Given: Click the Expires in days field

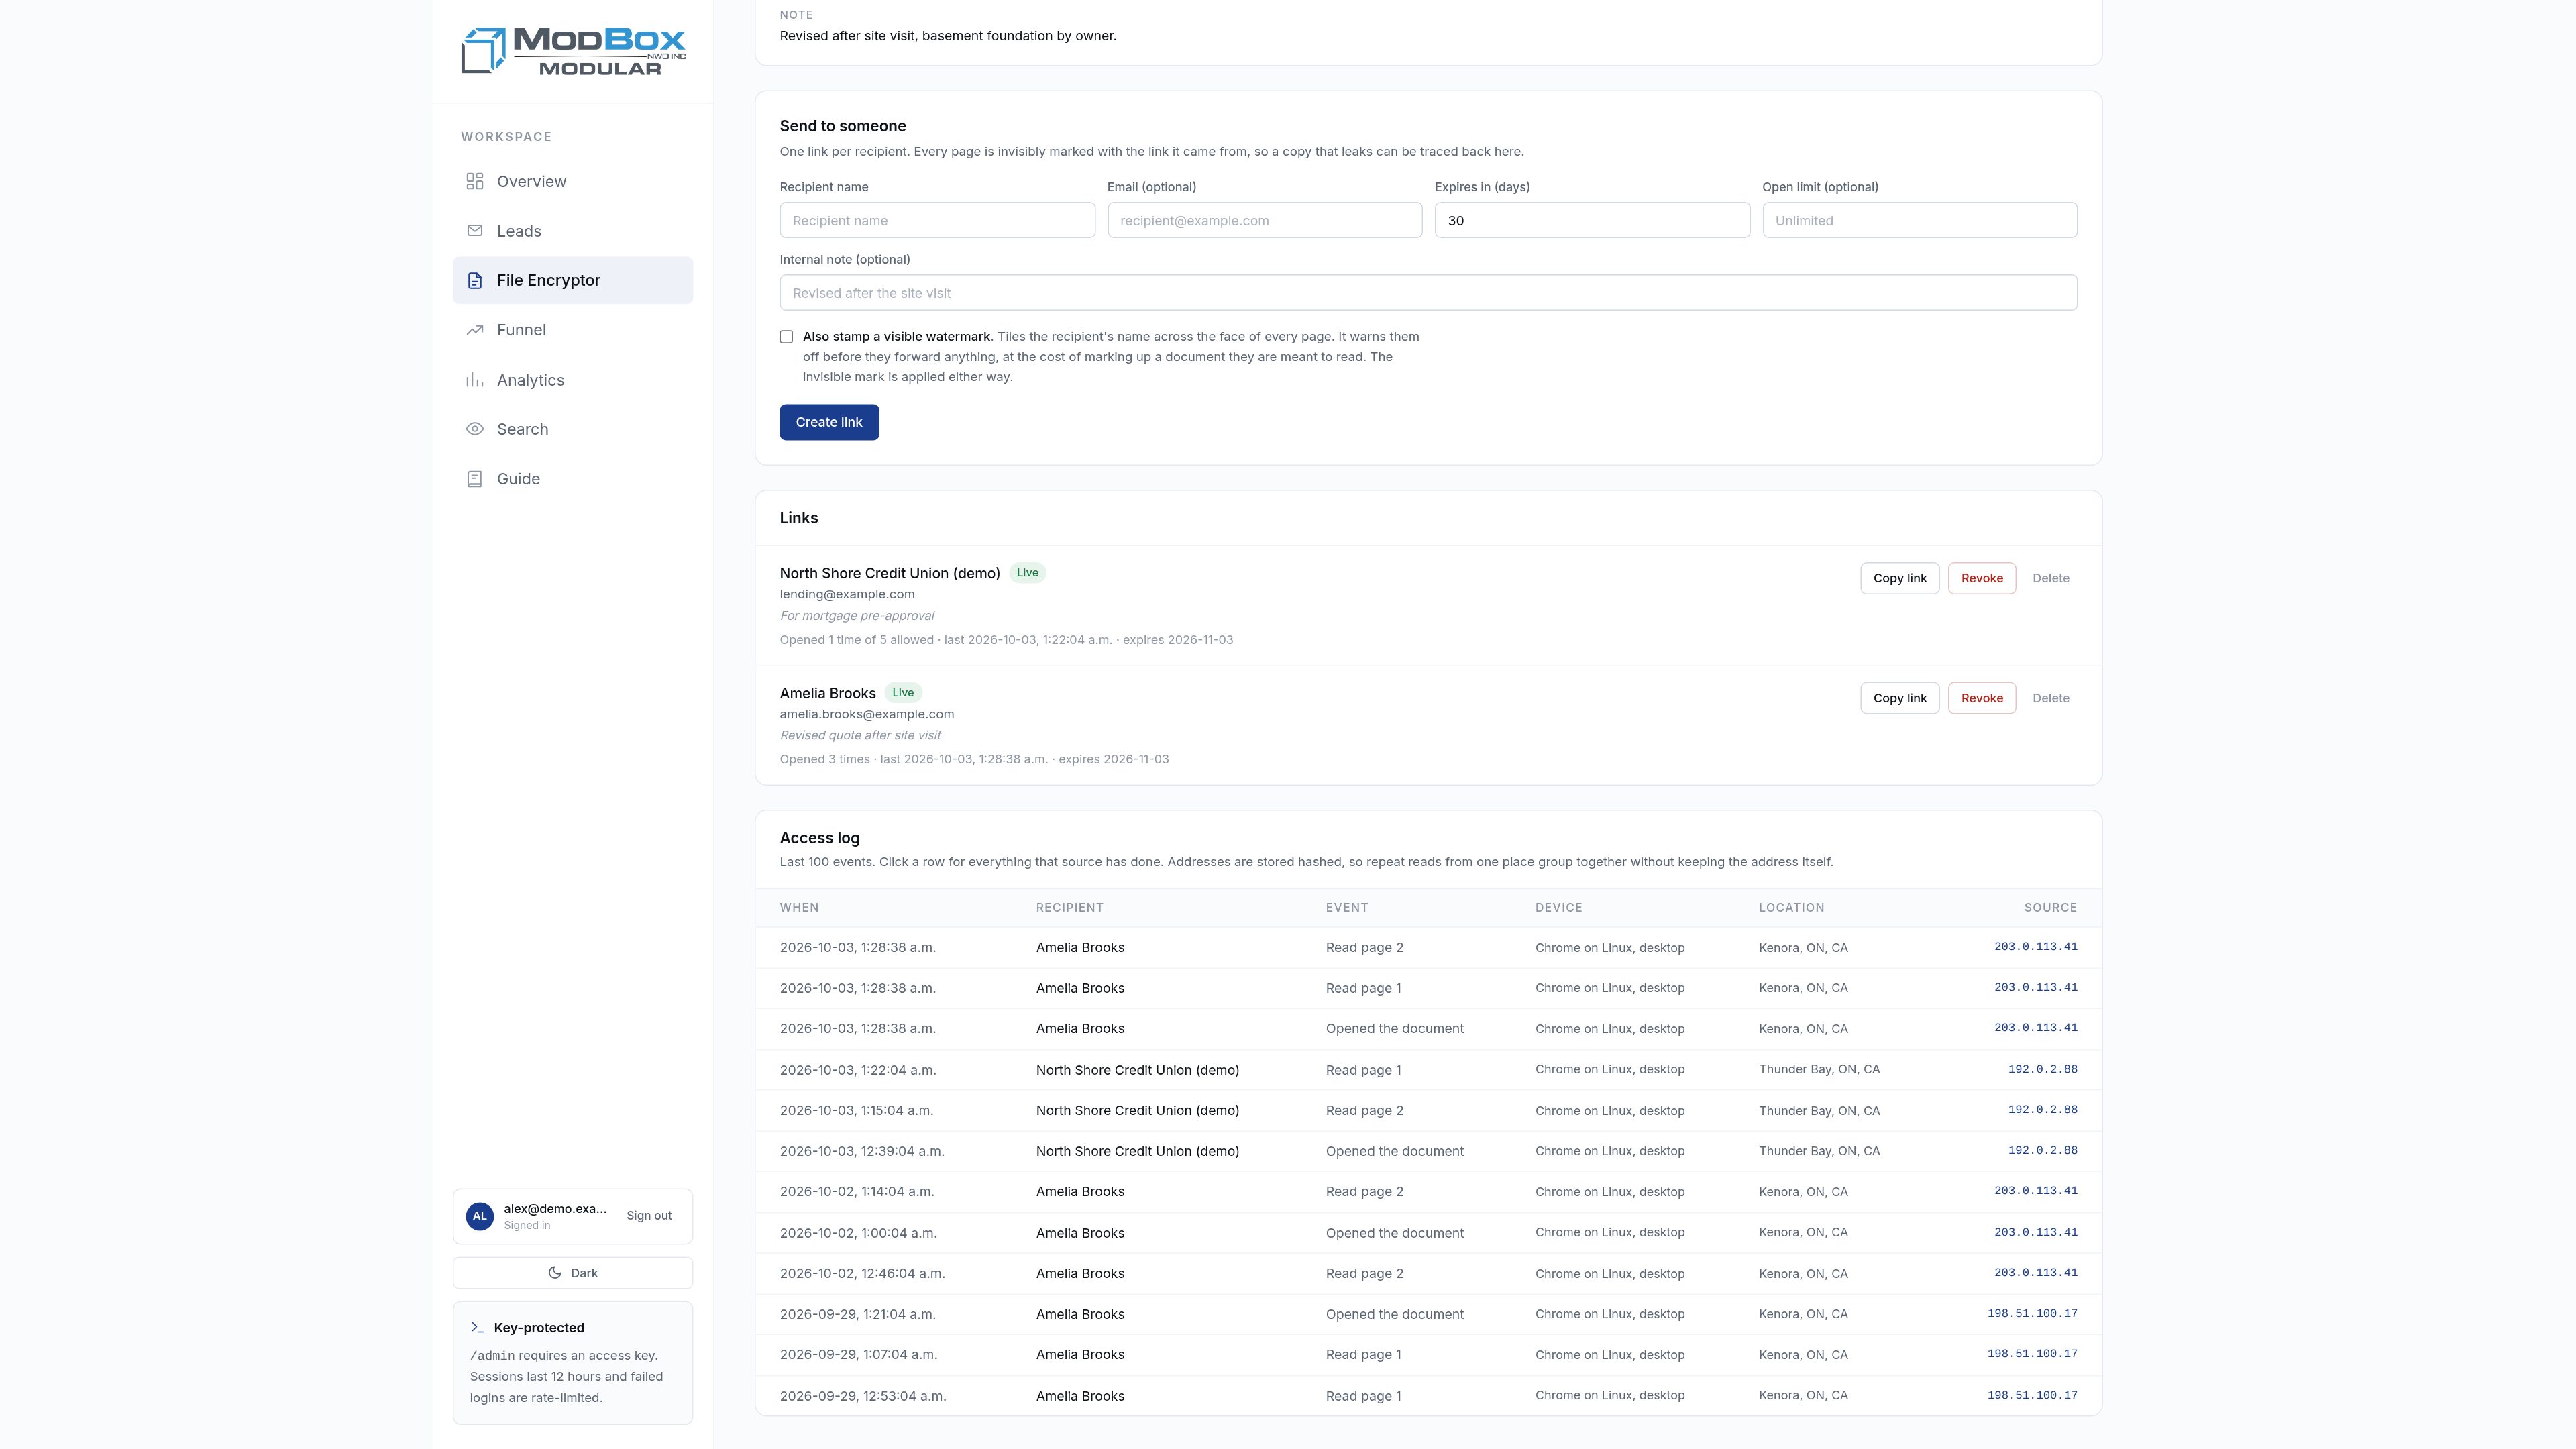Looking at the screenshot, I should tap(1592, 220).
